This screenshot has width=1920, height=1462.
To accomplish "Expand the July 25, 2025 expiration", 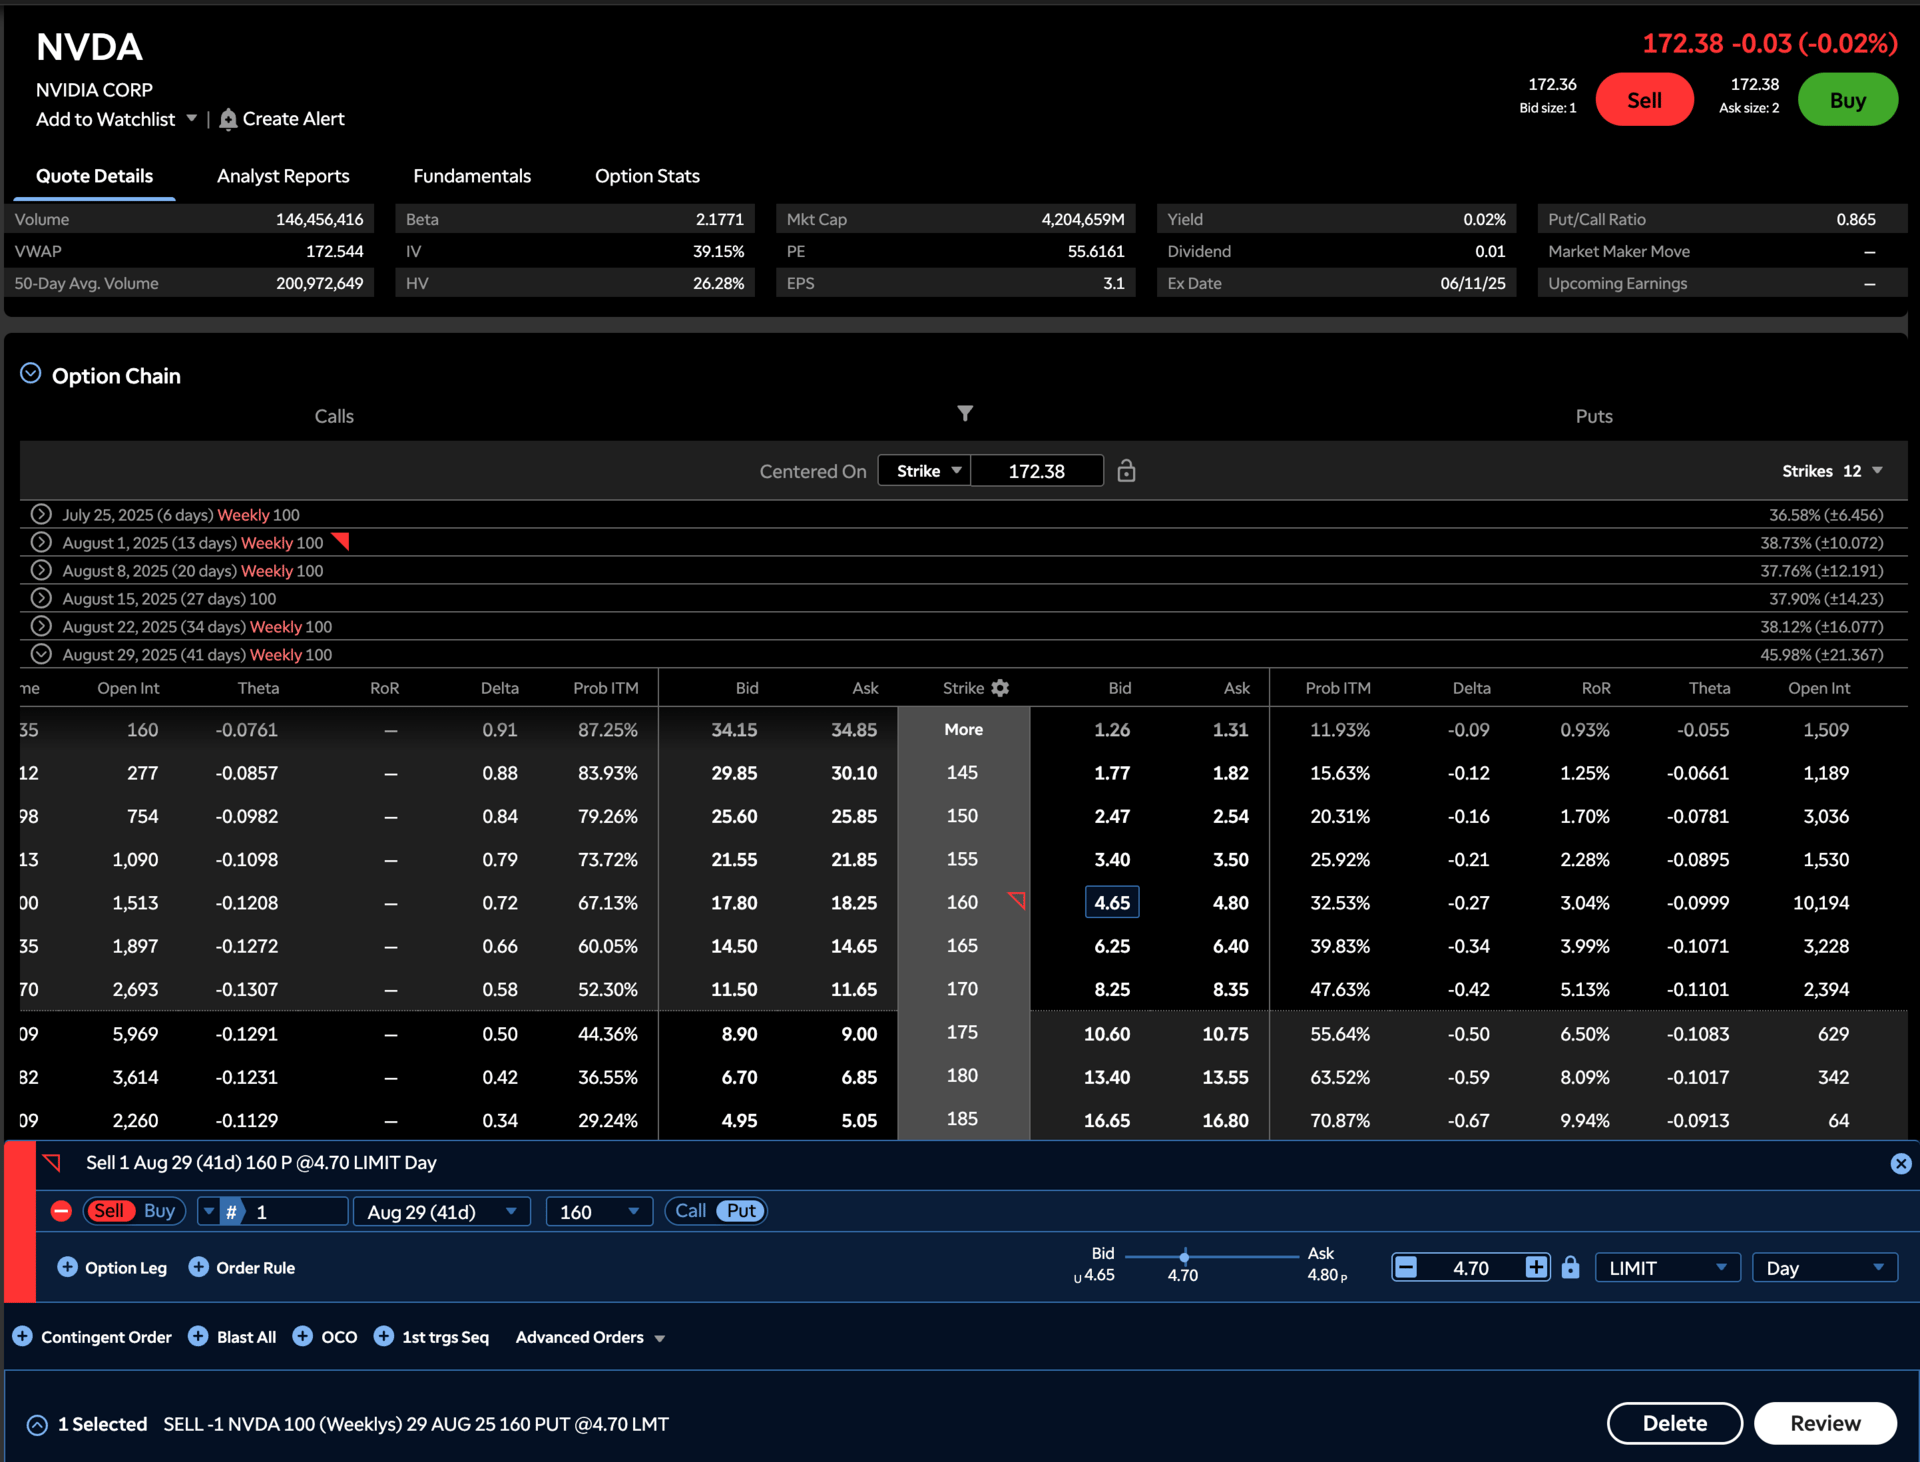I will [41, 514].
